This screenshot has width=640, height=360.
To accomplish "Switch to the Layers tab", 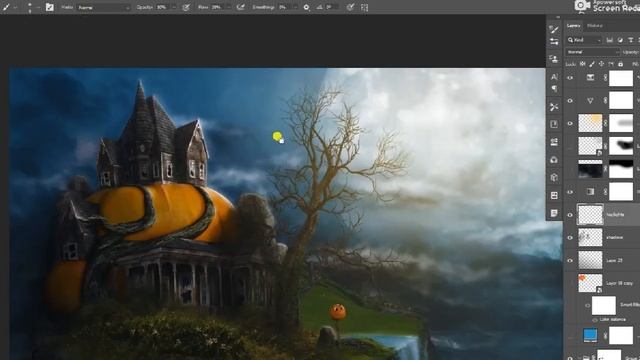I will tap(573, 26).
